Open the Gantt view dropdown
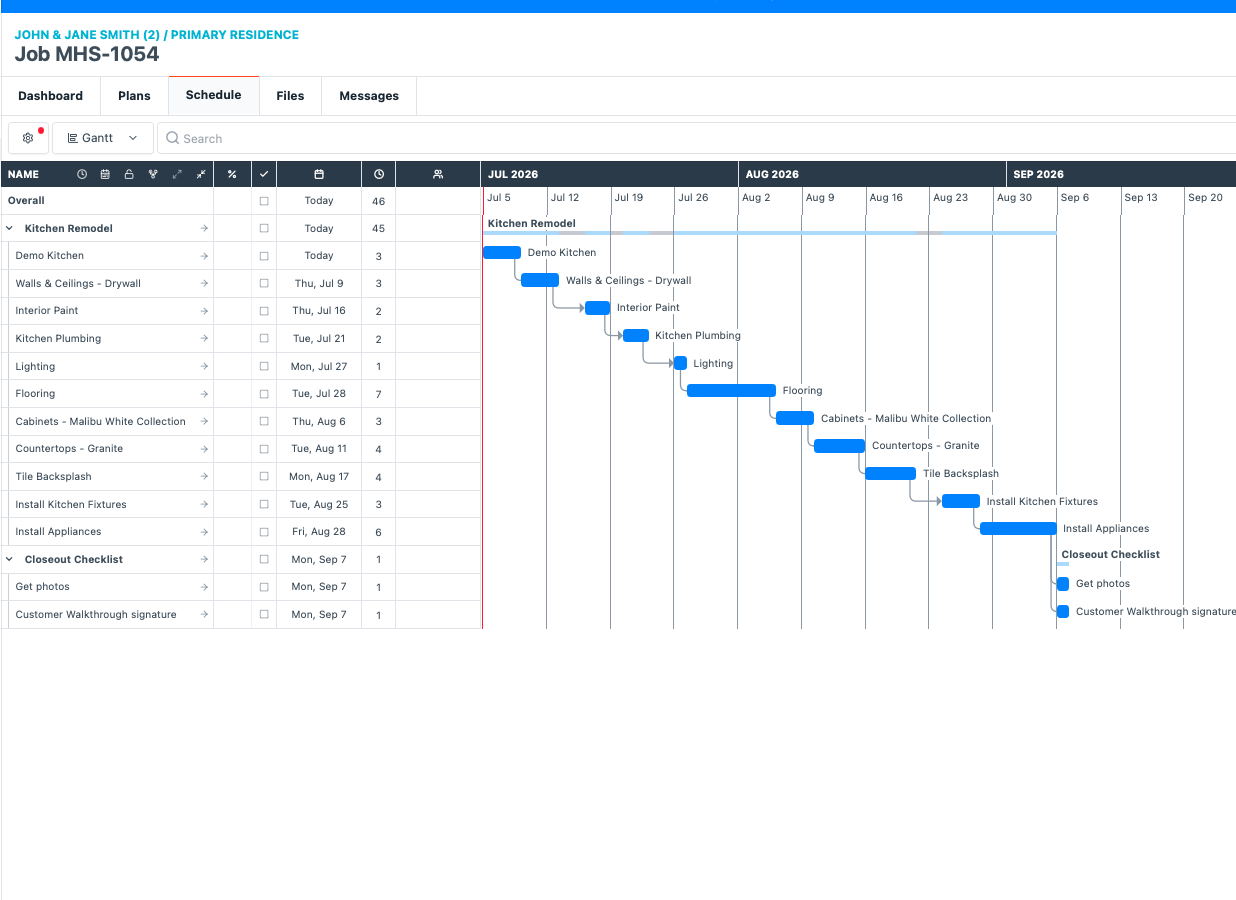This screenshot has height=900, width=1236. pyautogui.click(x=103, y=138)
